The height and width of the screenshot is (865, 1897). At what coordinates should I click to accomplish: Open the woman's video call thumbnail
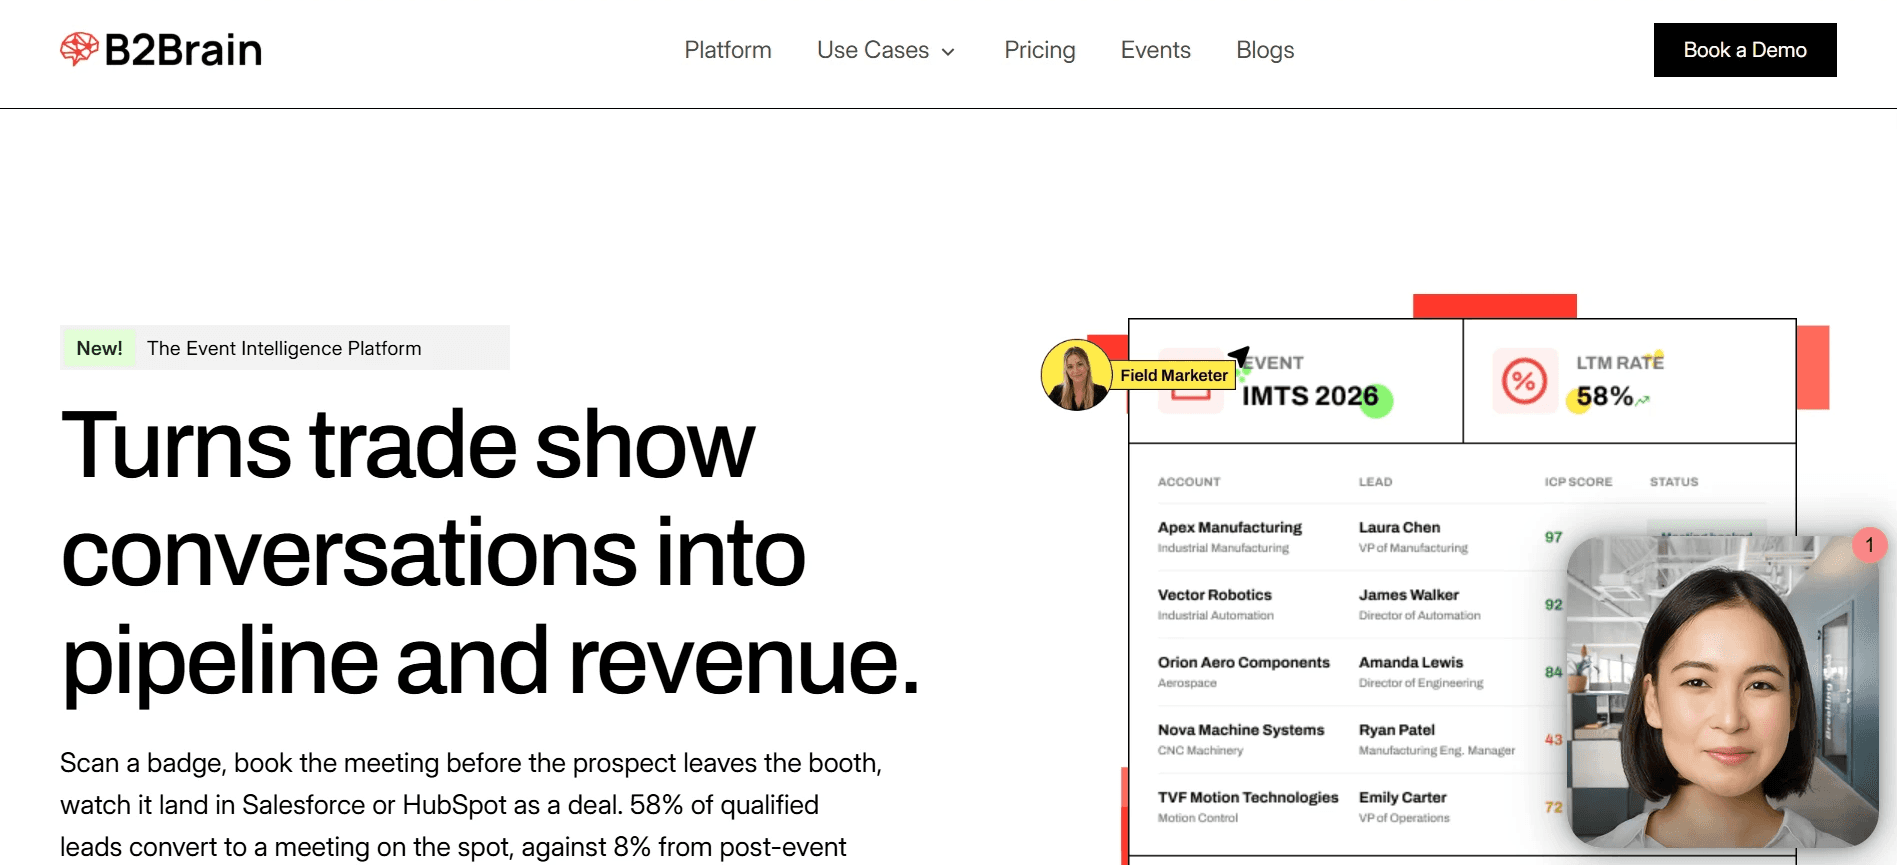[x=1722, y=692]
